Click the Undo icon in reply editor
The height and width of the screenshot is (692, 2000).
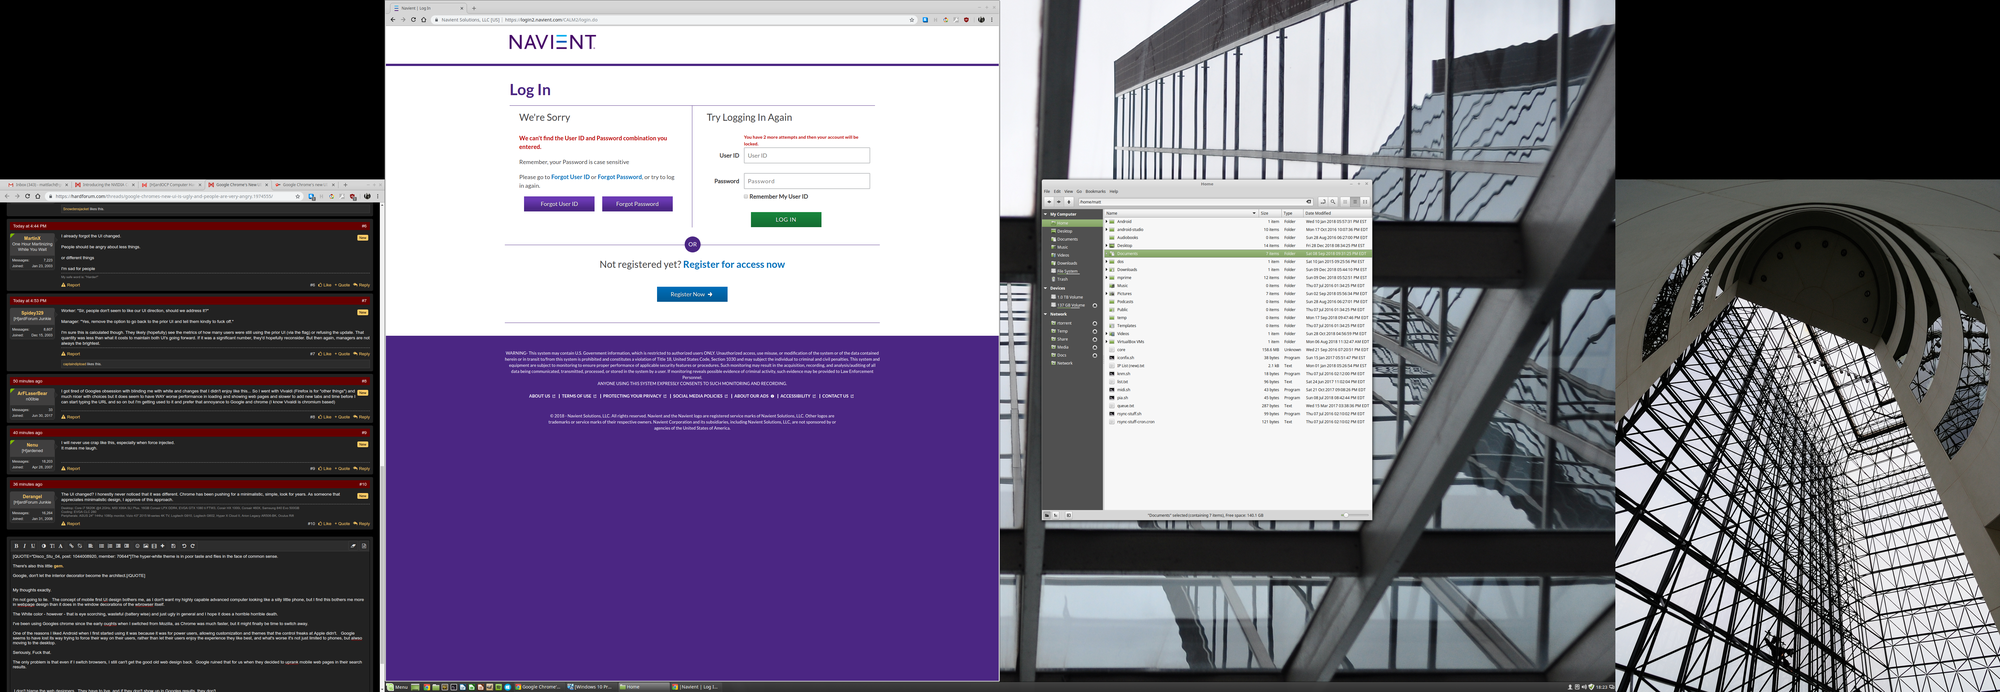click(184, 546)
